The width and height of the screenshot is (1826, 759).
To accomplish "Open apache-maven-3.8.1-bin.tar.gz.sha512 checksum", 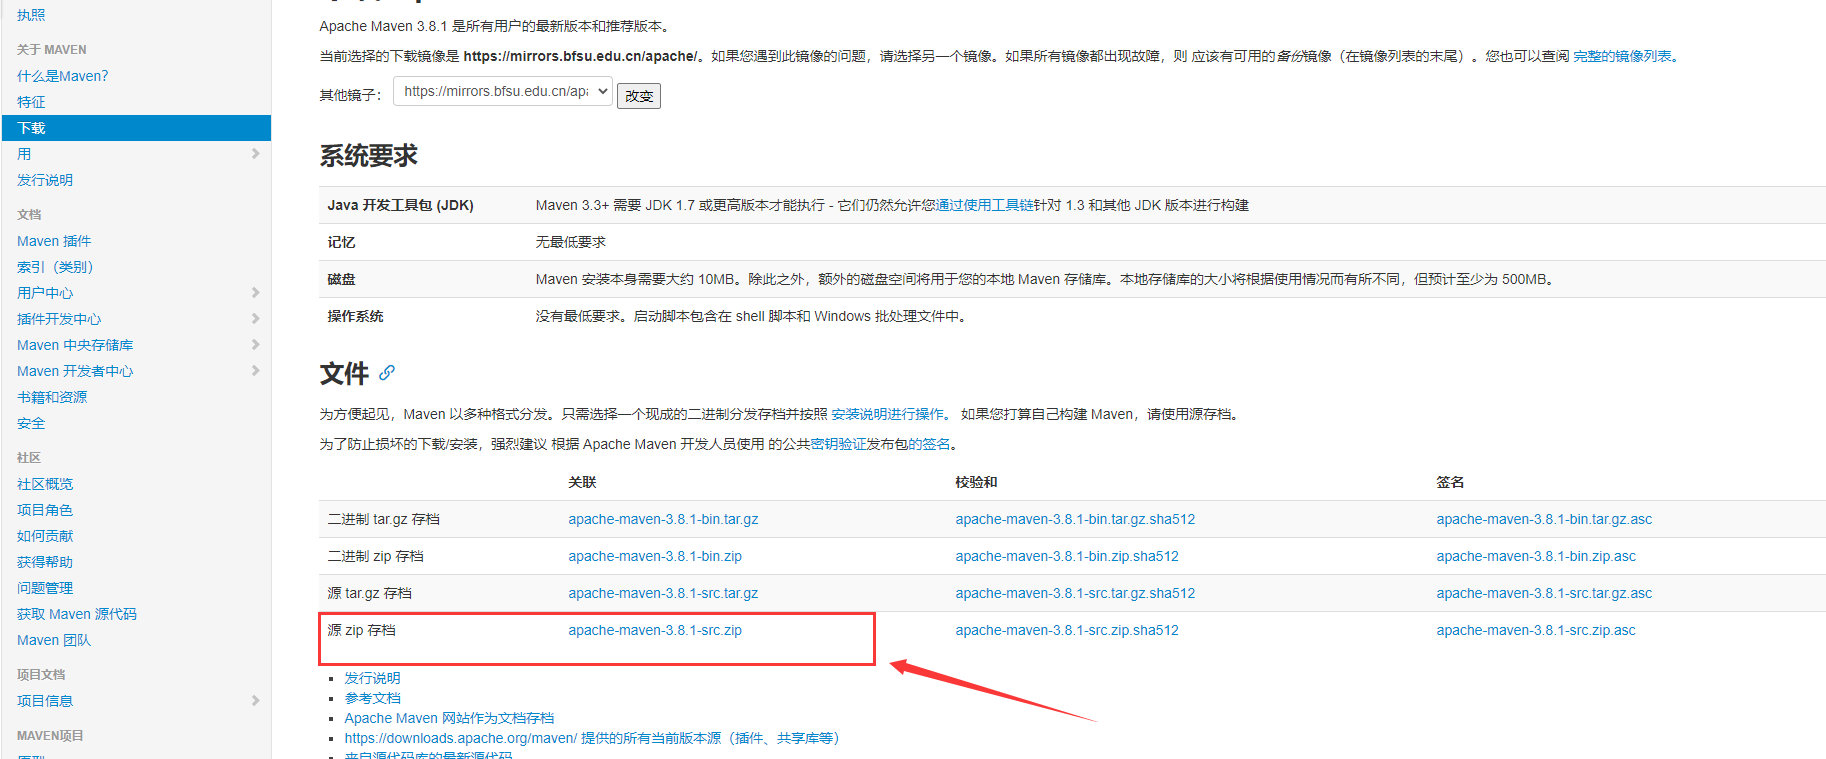I will click(x=1075, y=519).
